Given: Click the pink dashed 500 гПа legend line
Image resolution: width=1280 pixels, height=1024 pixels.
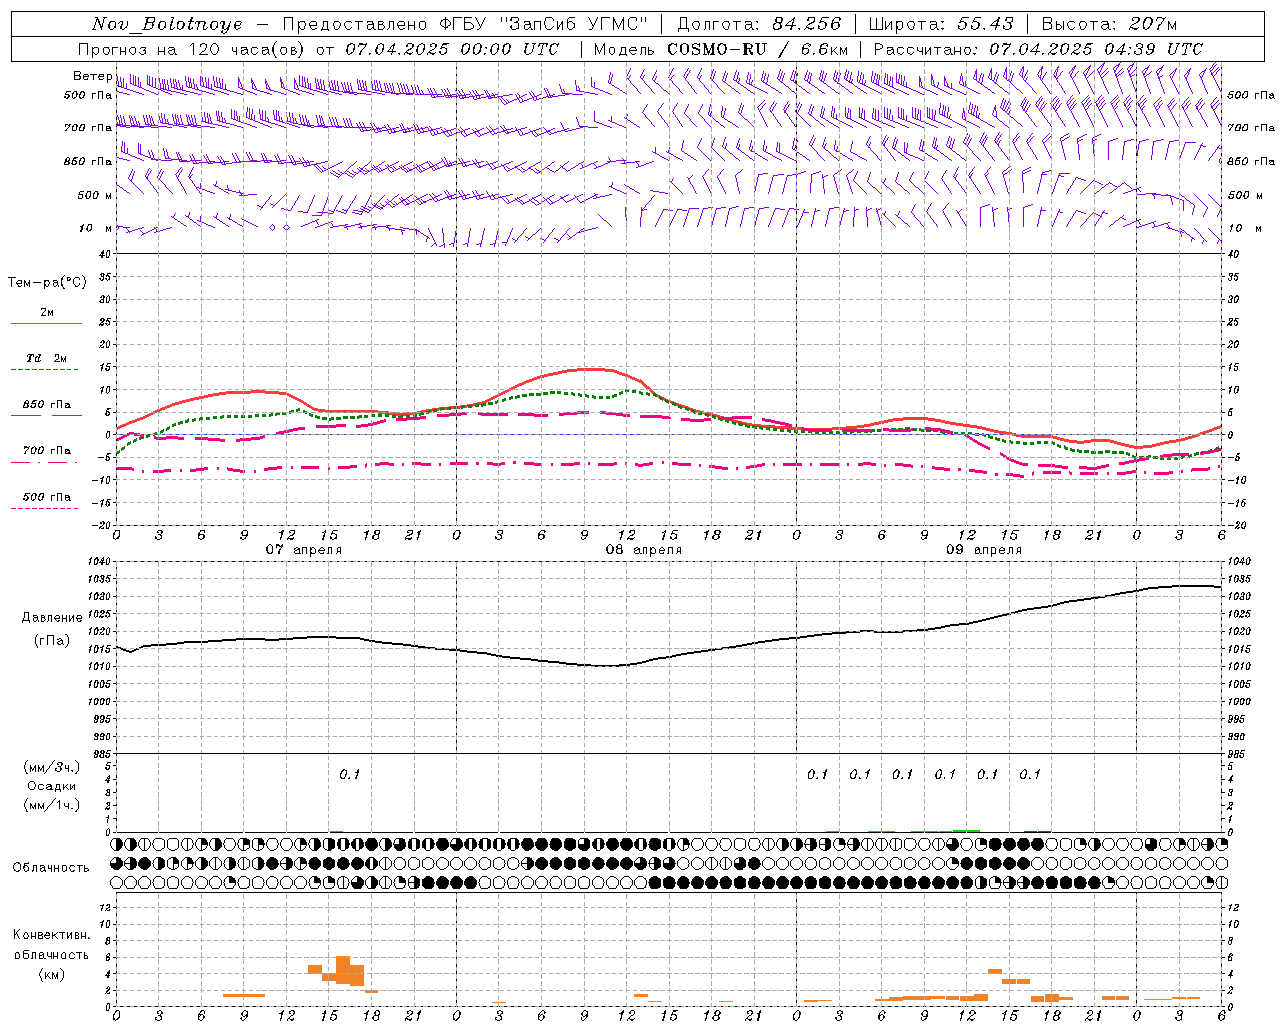Looking at the screenshot, I should pyautogui.click(x=44, y=509).
